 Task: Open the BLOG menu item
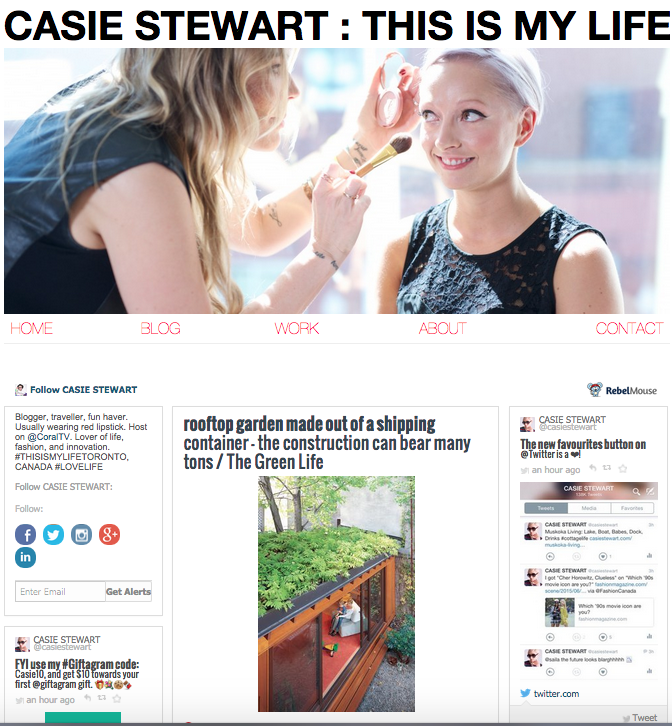[160, 328]
